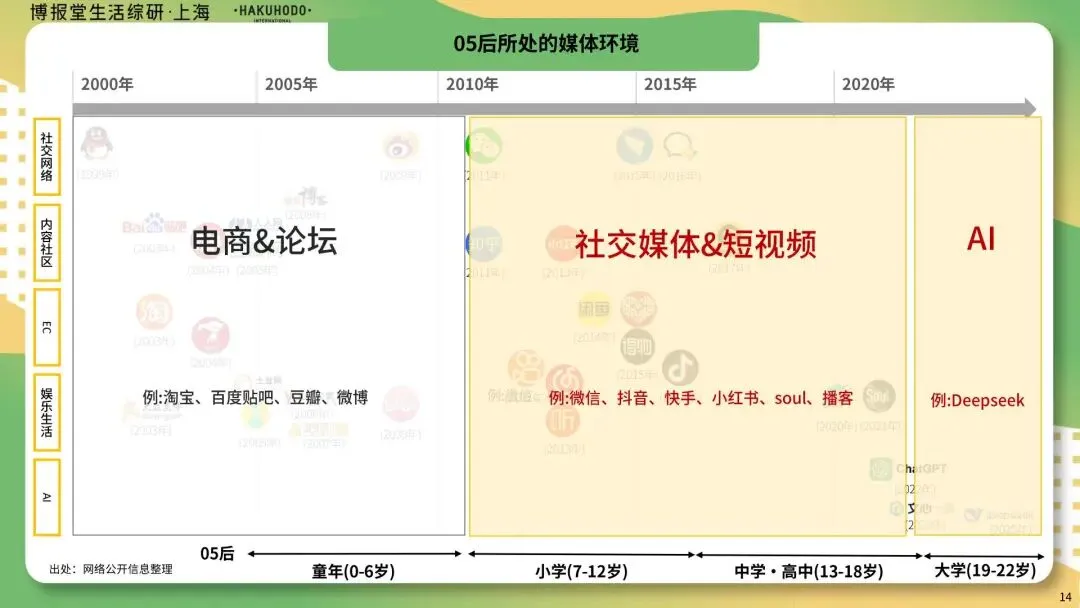Click the 2010年 timeline marker
Screen dimensions: 1080x608
click(x=472, y=84)
